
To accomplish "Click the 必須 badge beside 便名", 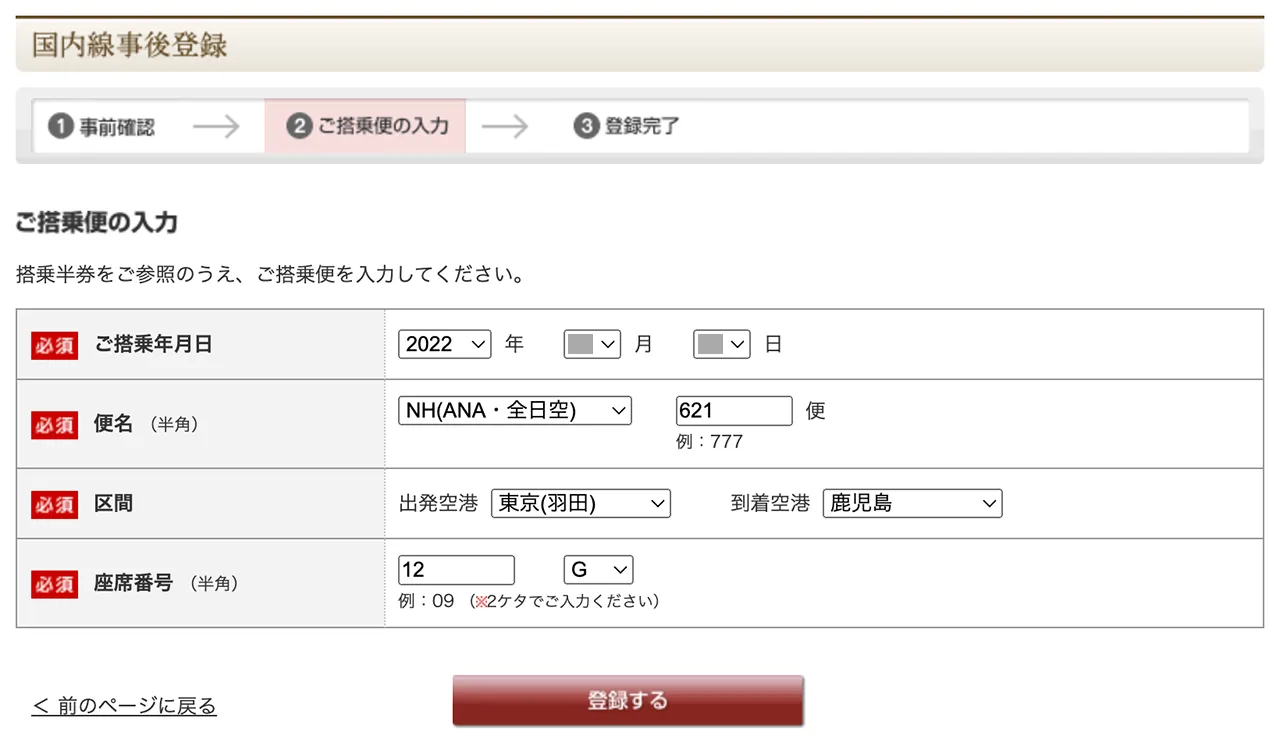I will 54,424.
